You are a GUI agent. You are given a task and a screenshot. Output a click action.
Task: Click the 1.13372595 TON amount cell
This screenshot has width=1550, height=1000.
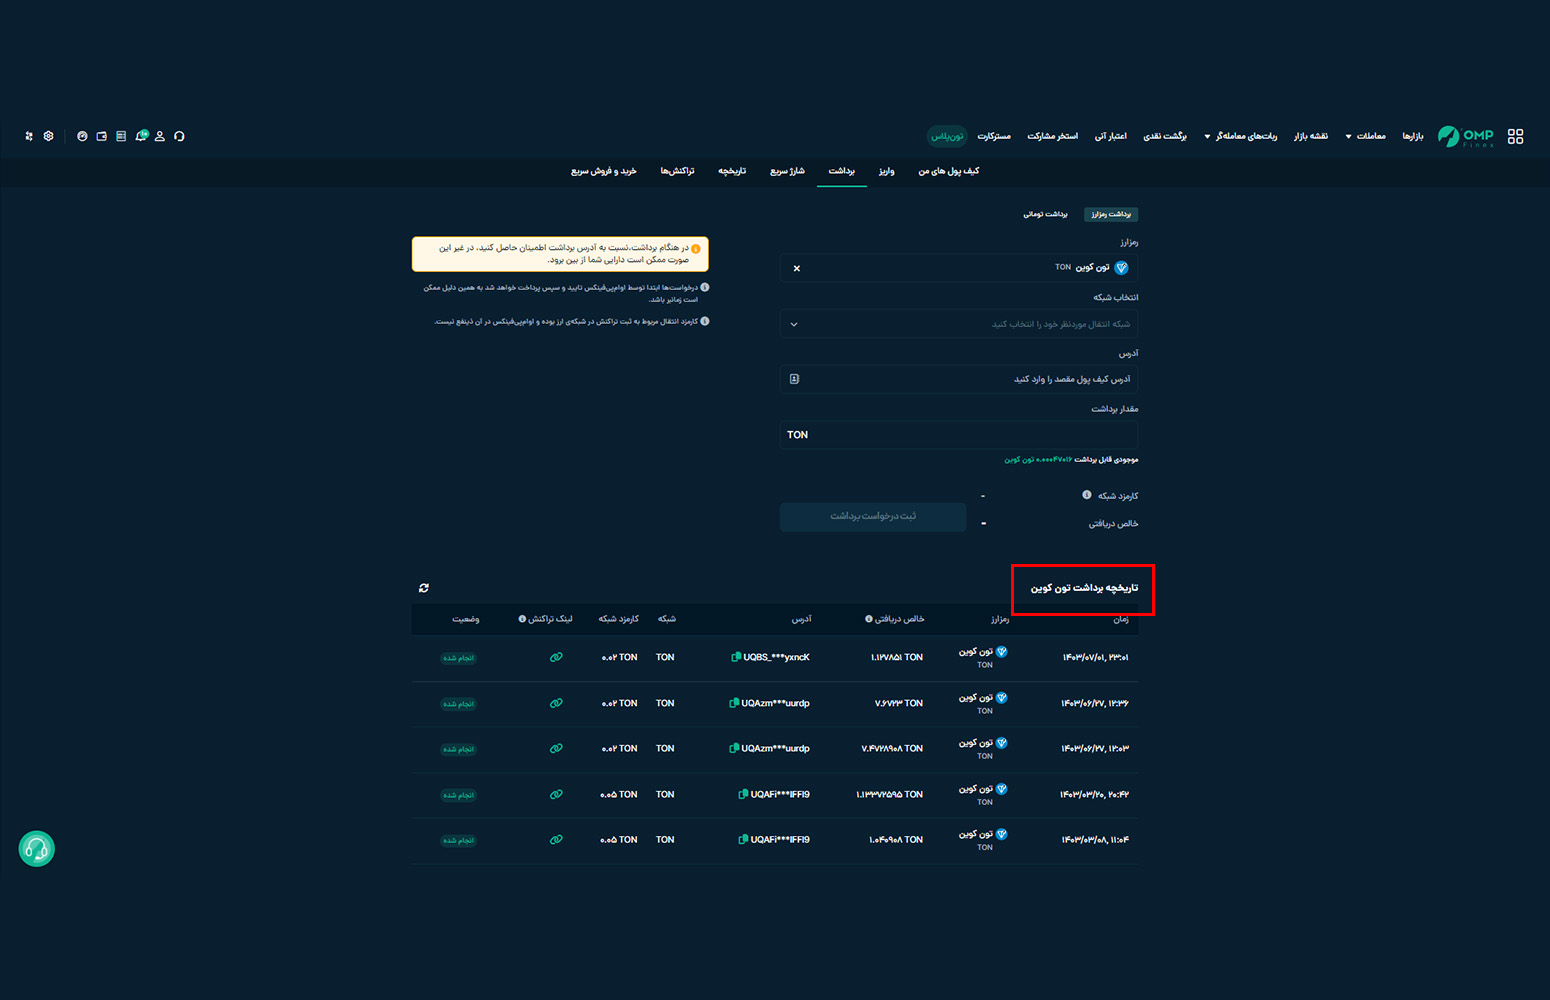coord(890,794)
